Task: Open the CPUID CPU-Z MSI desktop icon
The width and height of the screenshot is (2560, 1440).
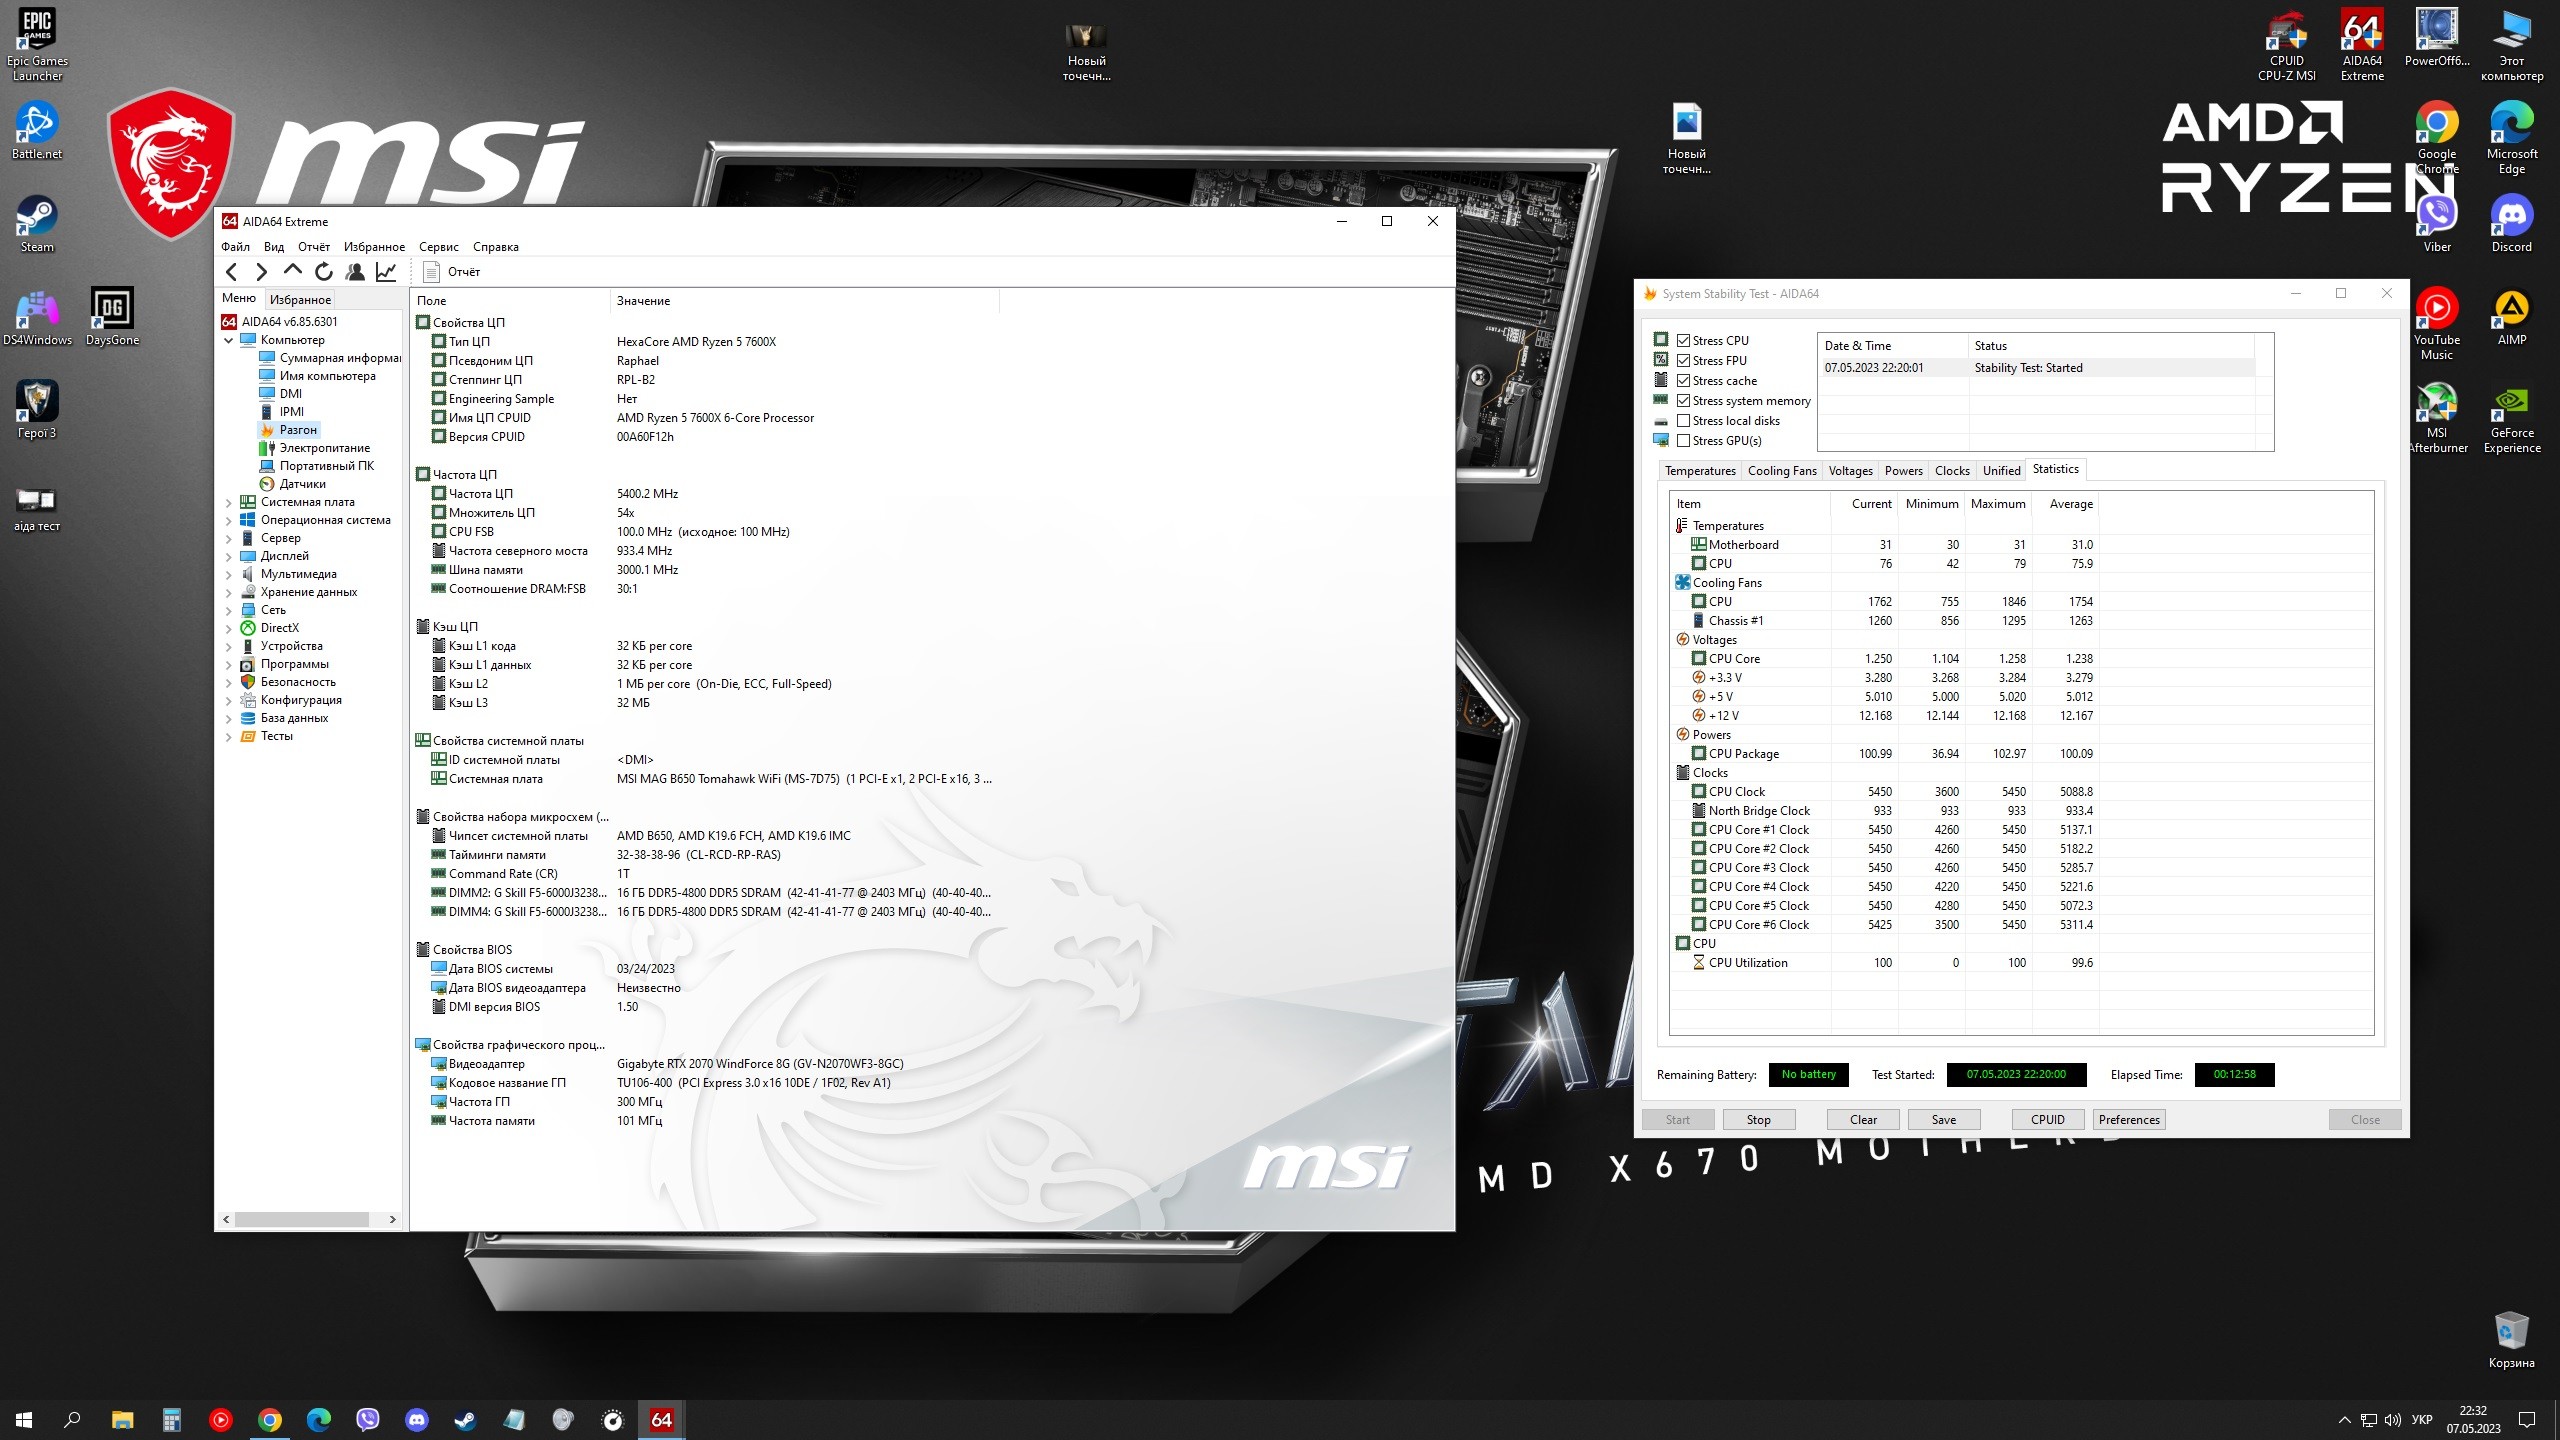Action: (x=2287, y=45)
